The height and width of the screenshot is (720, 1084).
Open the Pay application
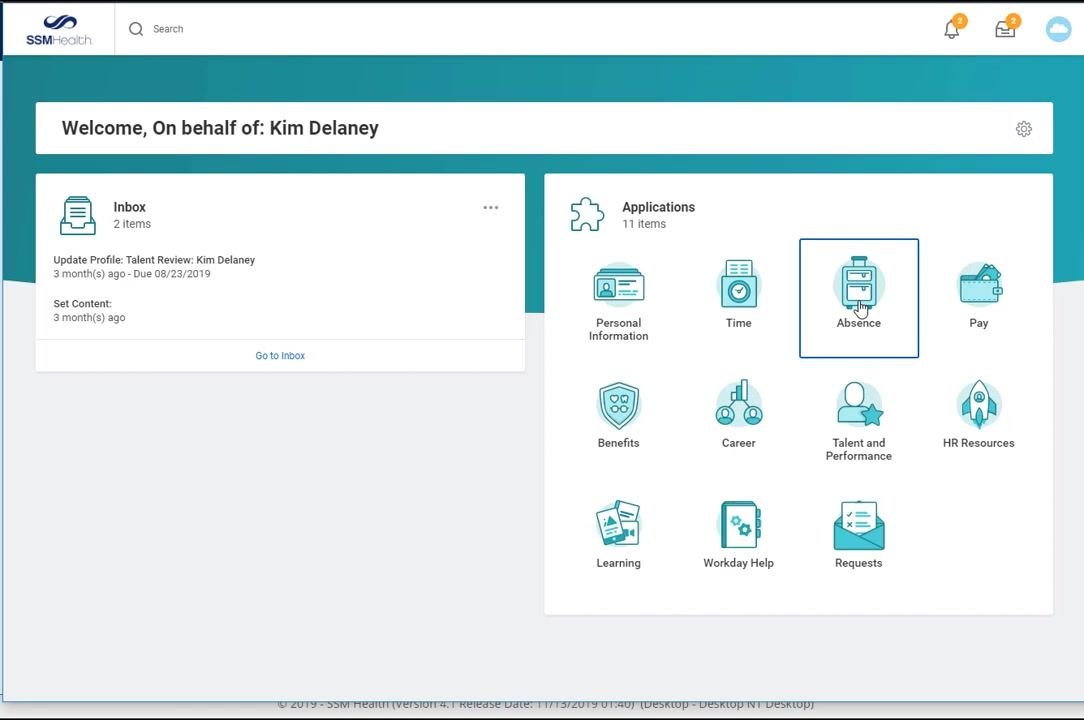pyautogui.click(x=979, y=295)
